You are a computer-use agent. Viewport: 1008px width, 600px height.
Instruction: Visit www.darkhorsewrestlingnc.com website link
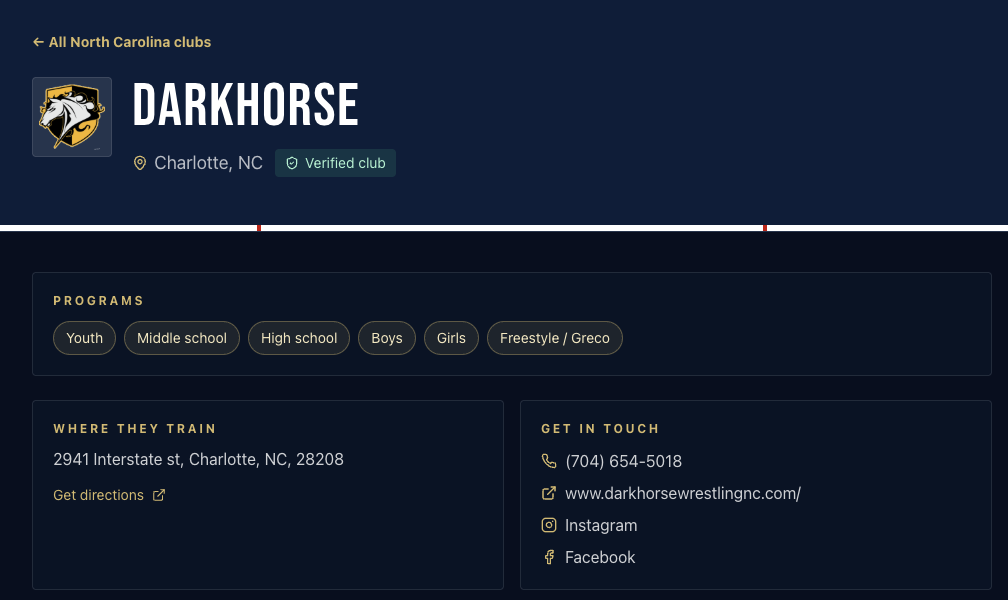pos(683,493)
